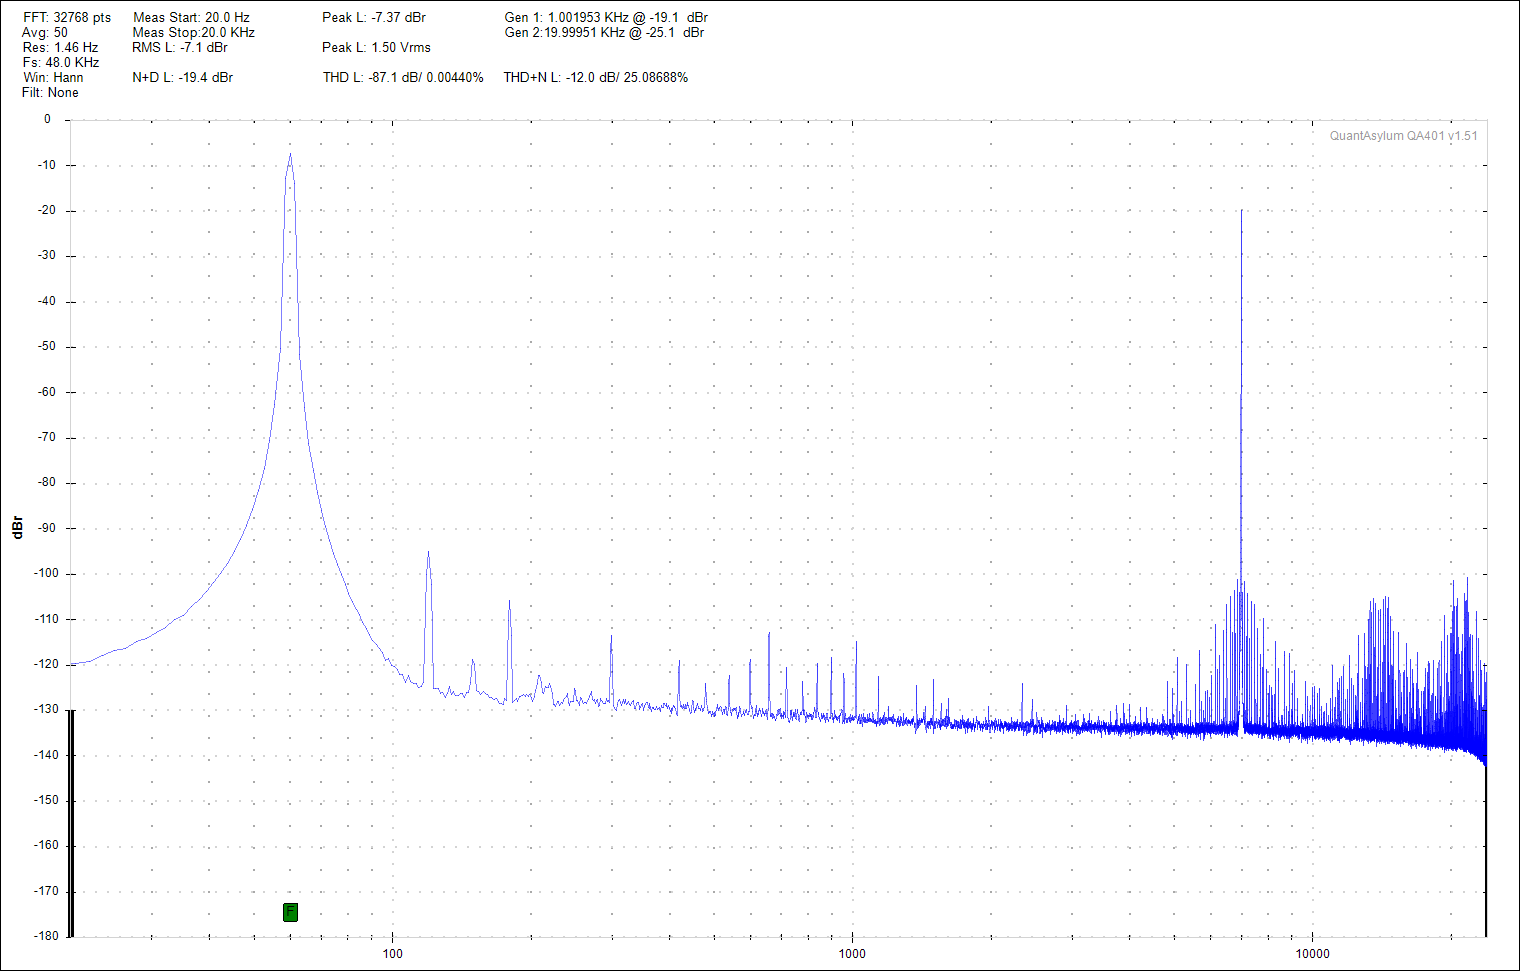Select the Res: 1.46 Hz text
Screen dimensions: 1520x971
tap(60, 48)
